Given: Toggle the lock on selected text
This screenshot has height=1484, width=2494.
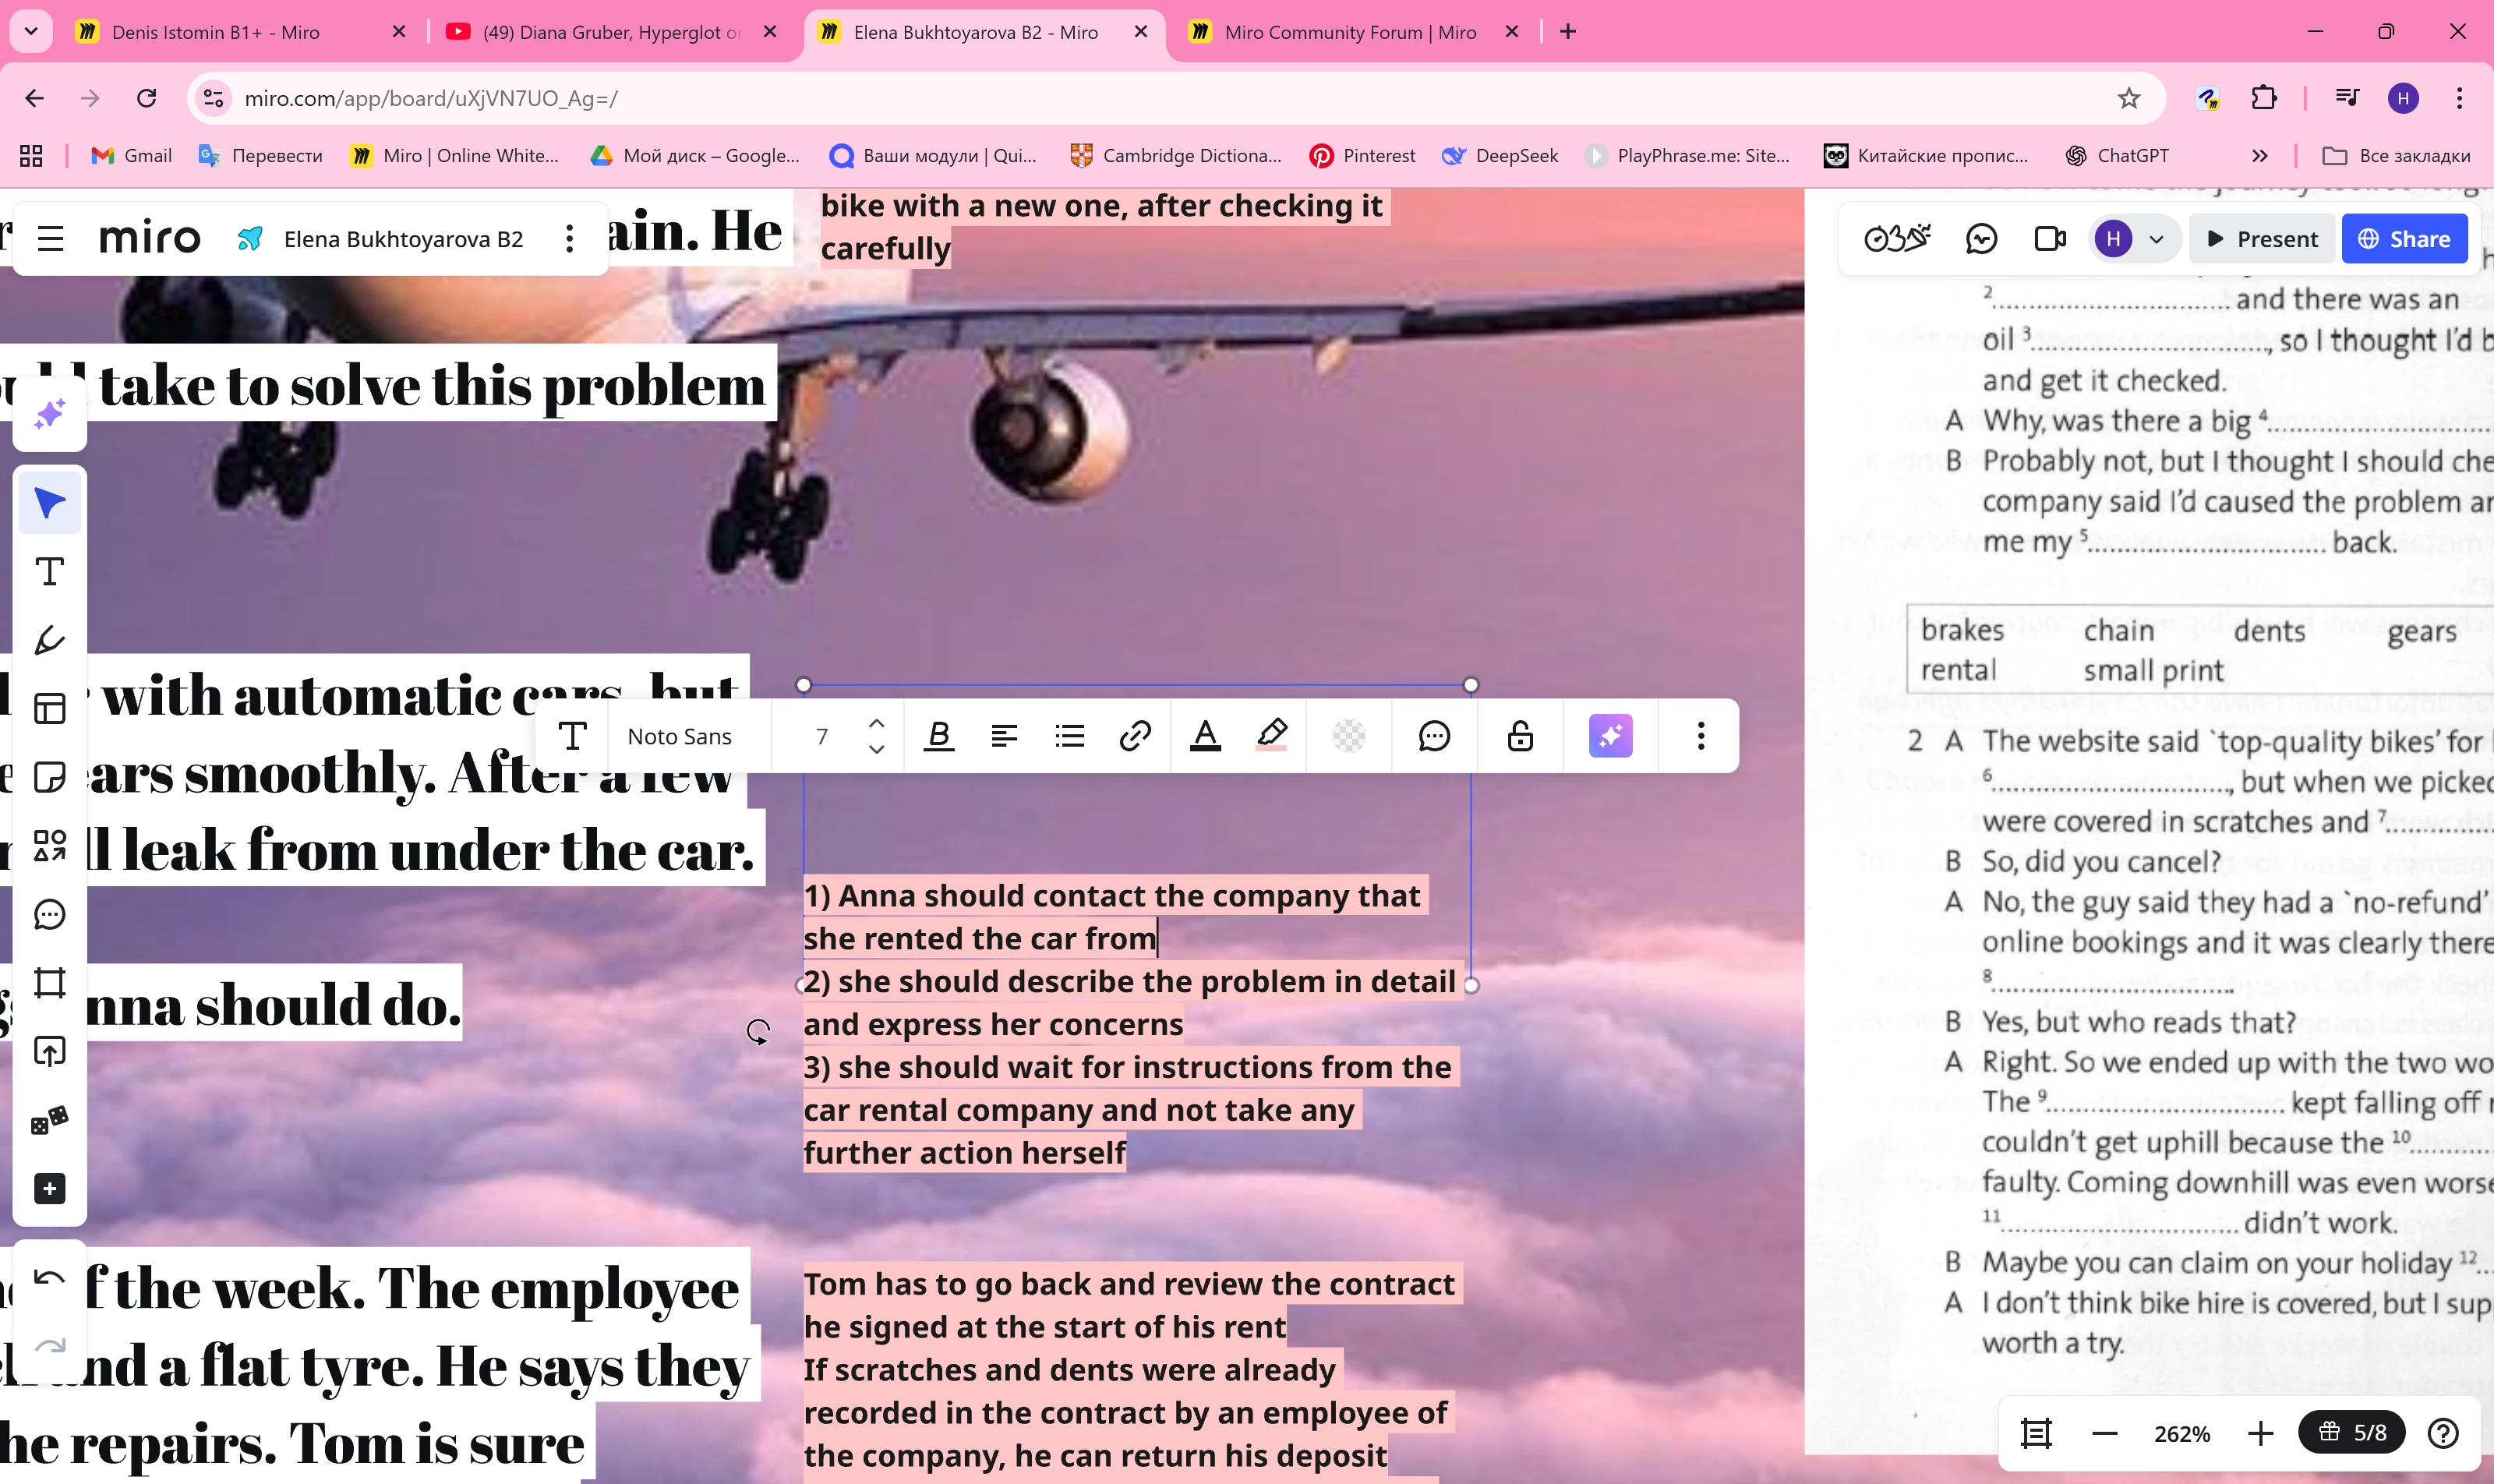Looking at the screenshot, I should point(1520,737).
